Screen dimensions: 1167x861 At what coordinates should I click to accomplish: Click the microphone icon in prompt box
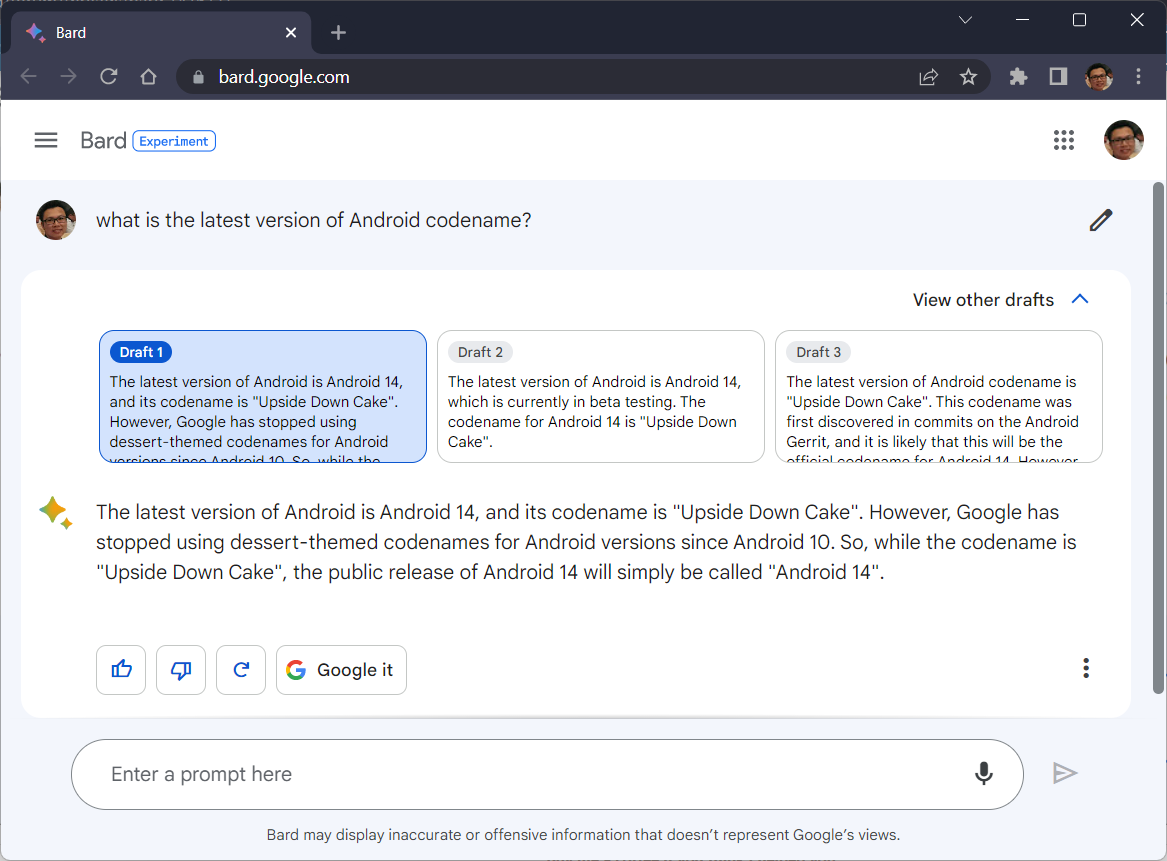click(984, 774)
